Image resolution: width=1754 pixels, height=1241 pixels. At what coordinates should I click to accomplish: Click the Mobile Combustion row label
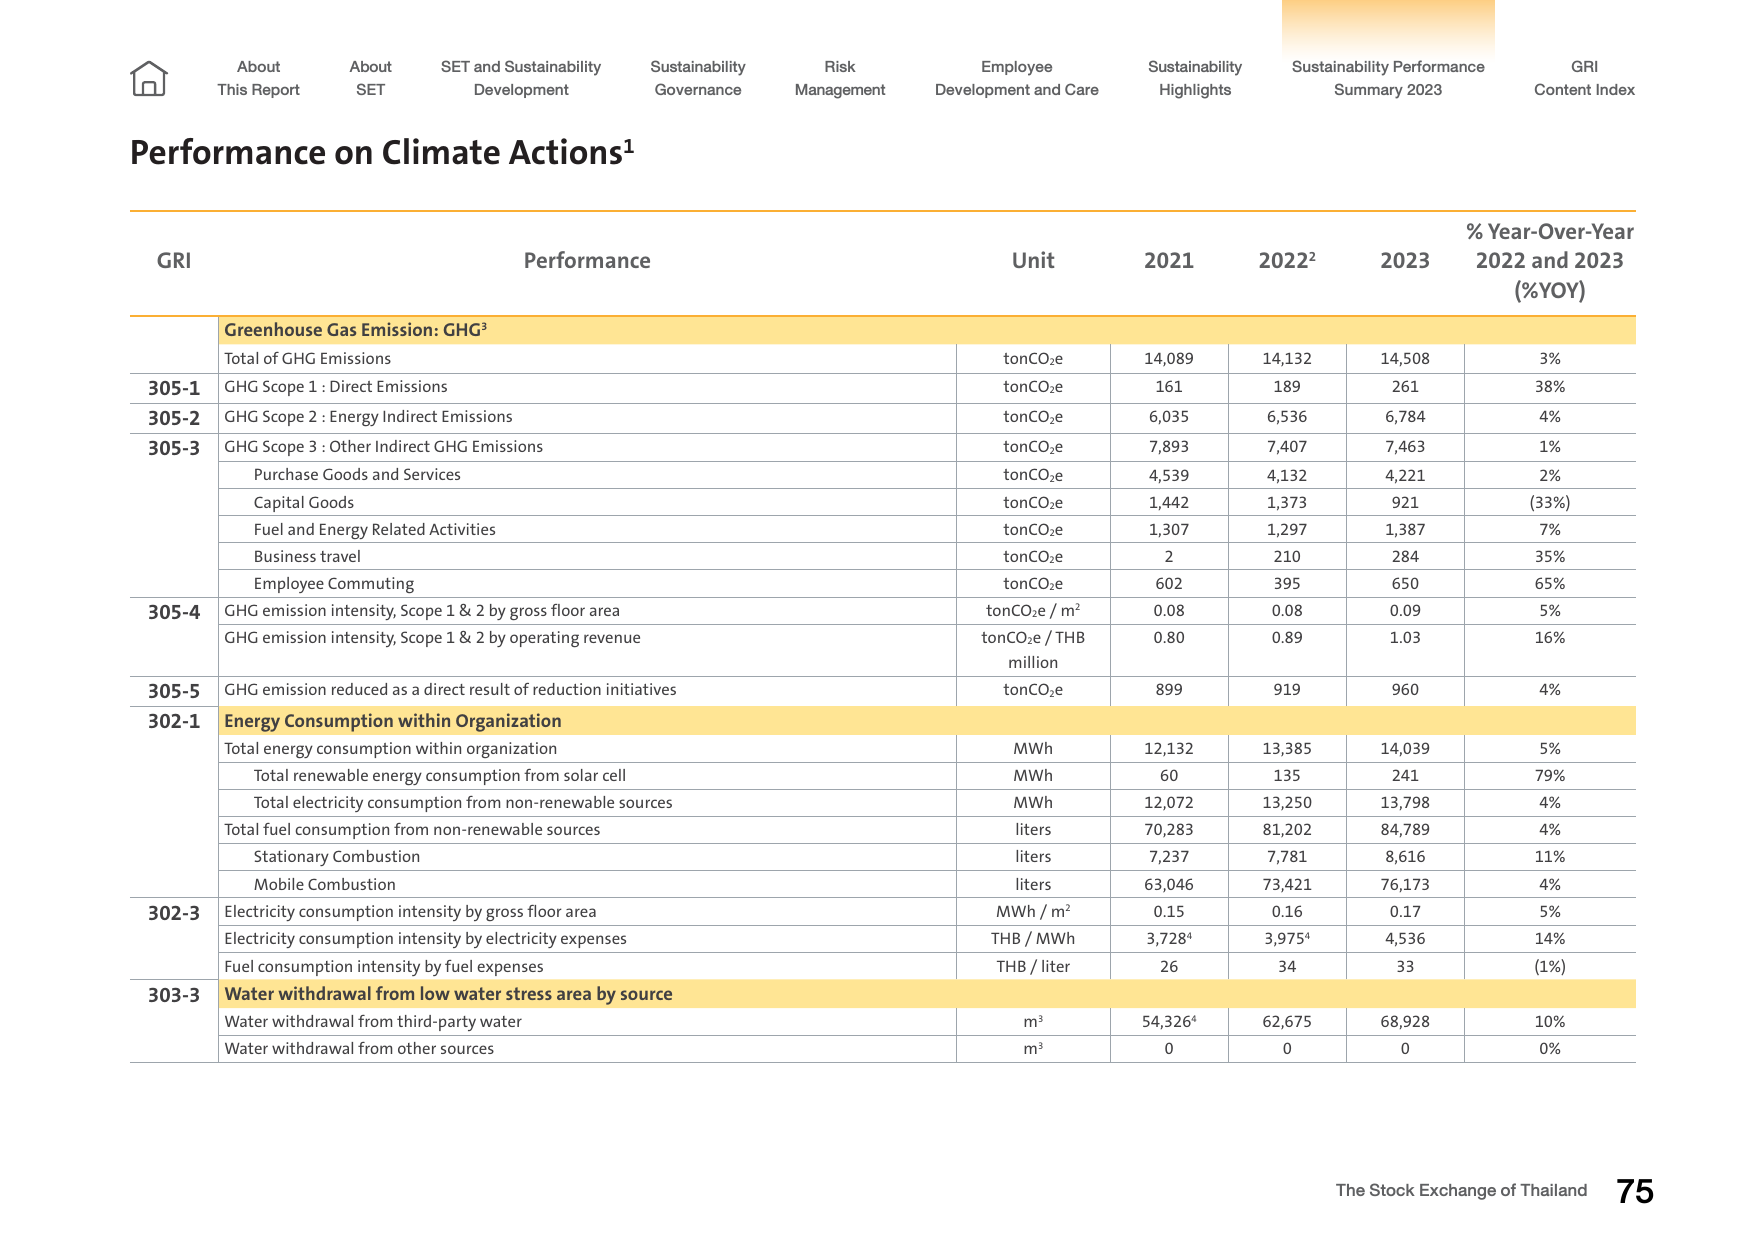tap(325, 885)
